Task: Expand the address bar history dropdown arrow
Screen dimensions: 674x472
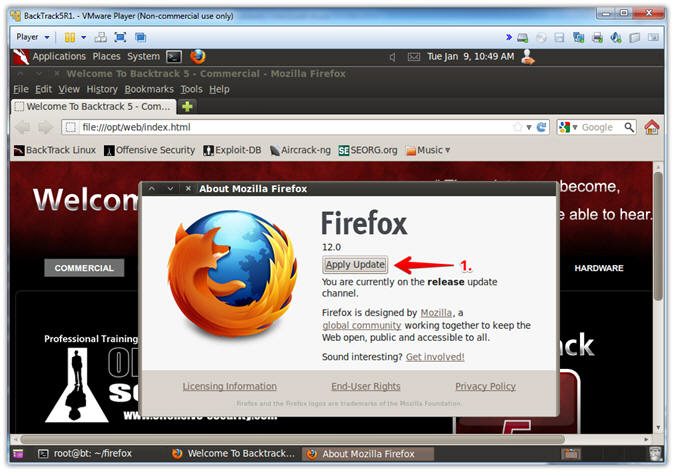Action: click(529, 128)
